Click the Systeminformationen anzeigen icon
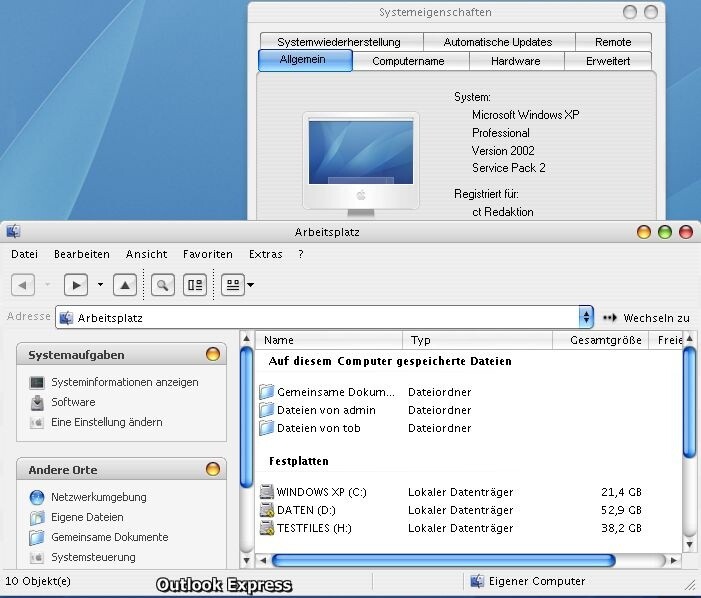Screen dimensions: 701x598 click(37, 383)
